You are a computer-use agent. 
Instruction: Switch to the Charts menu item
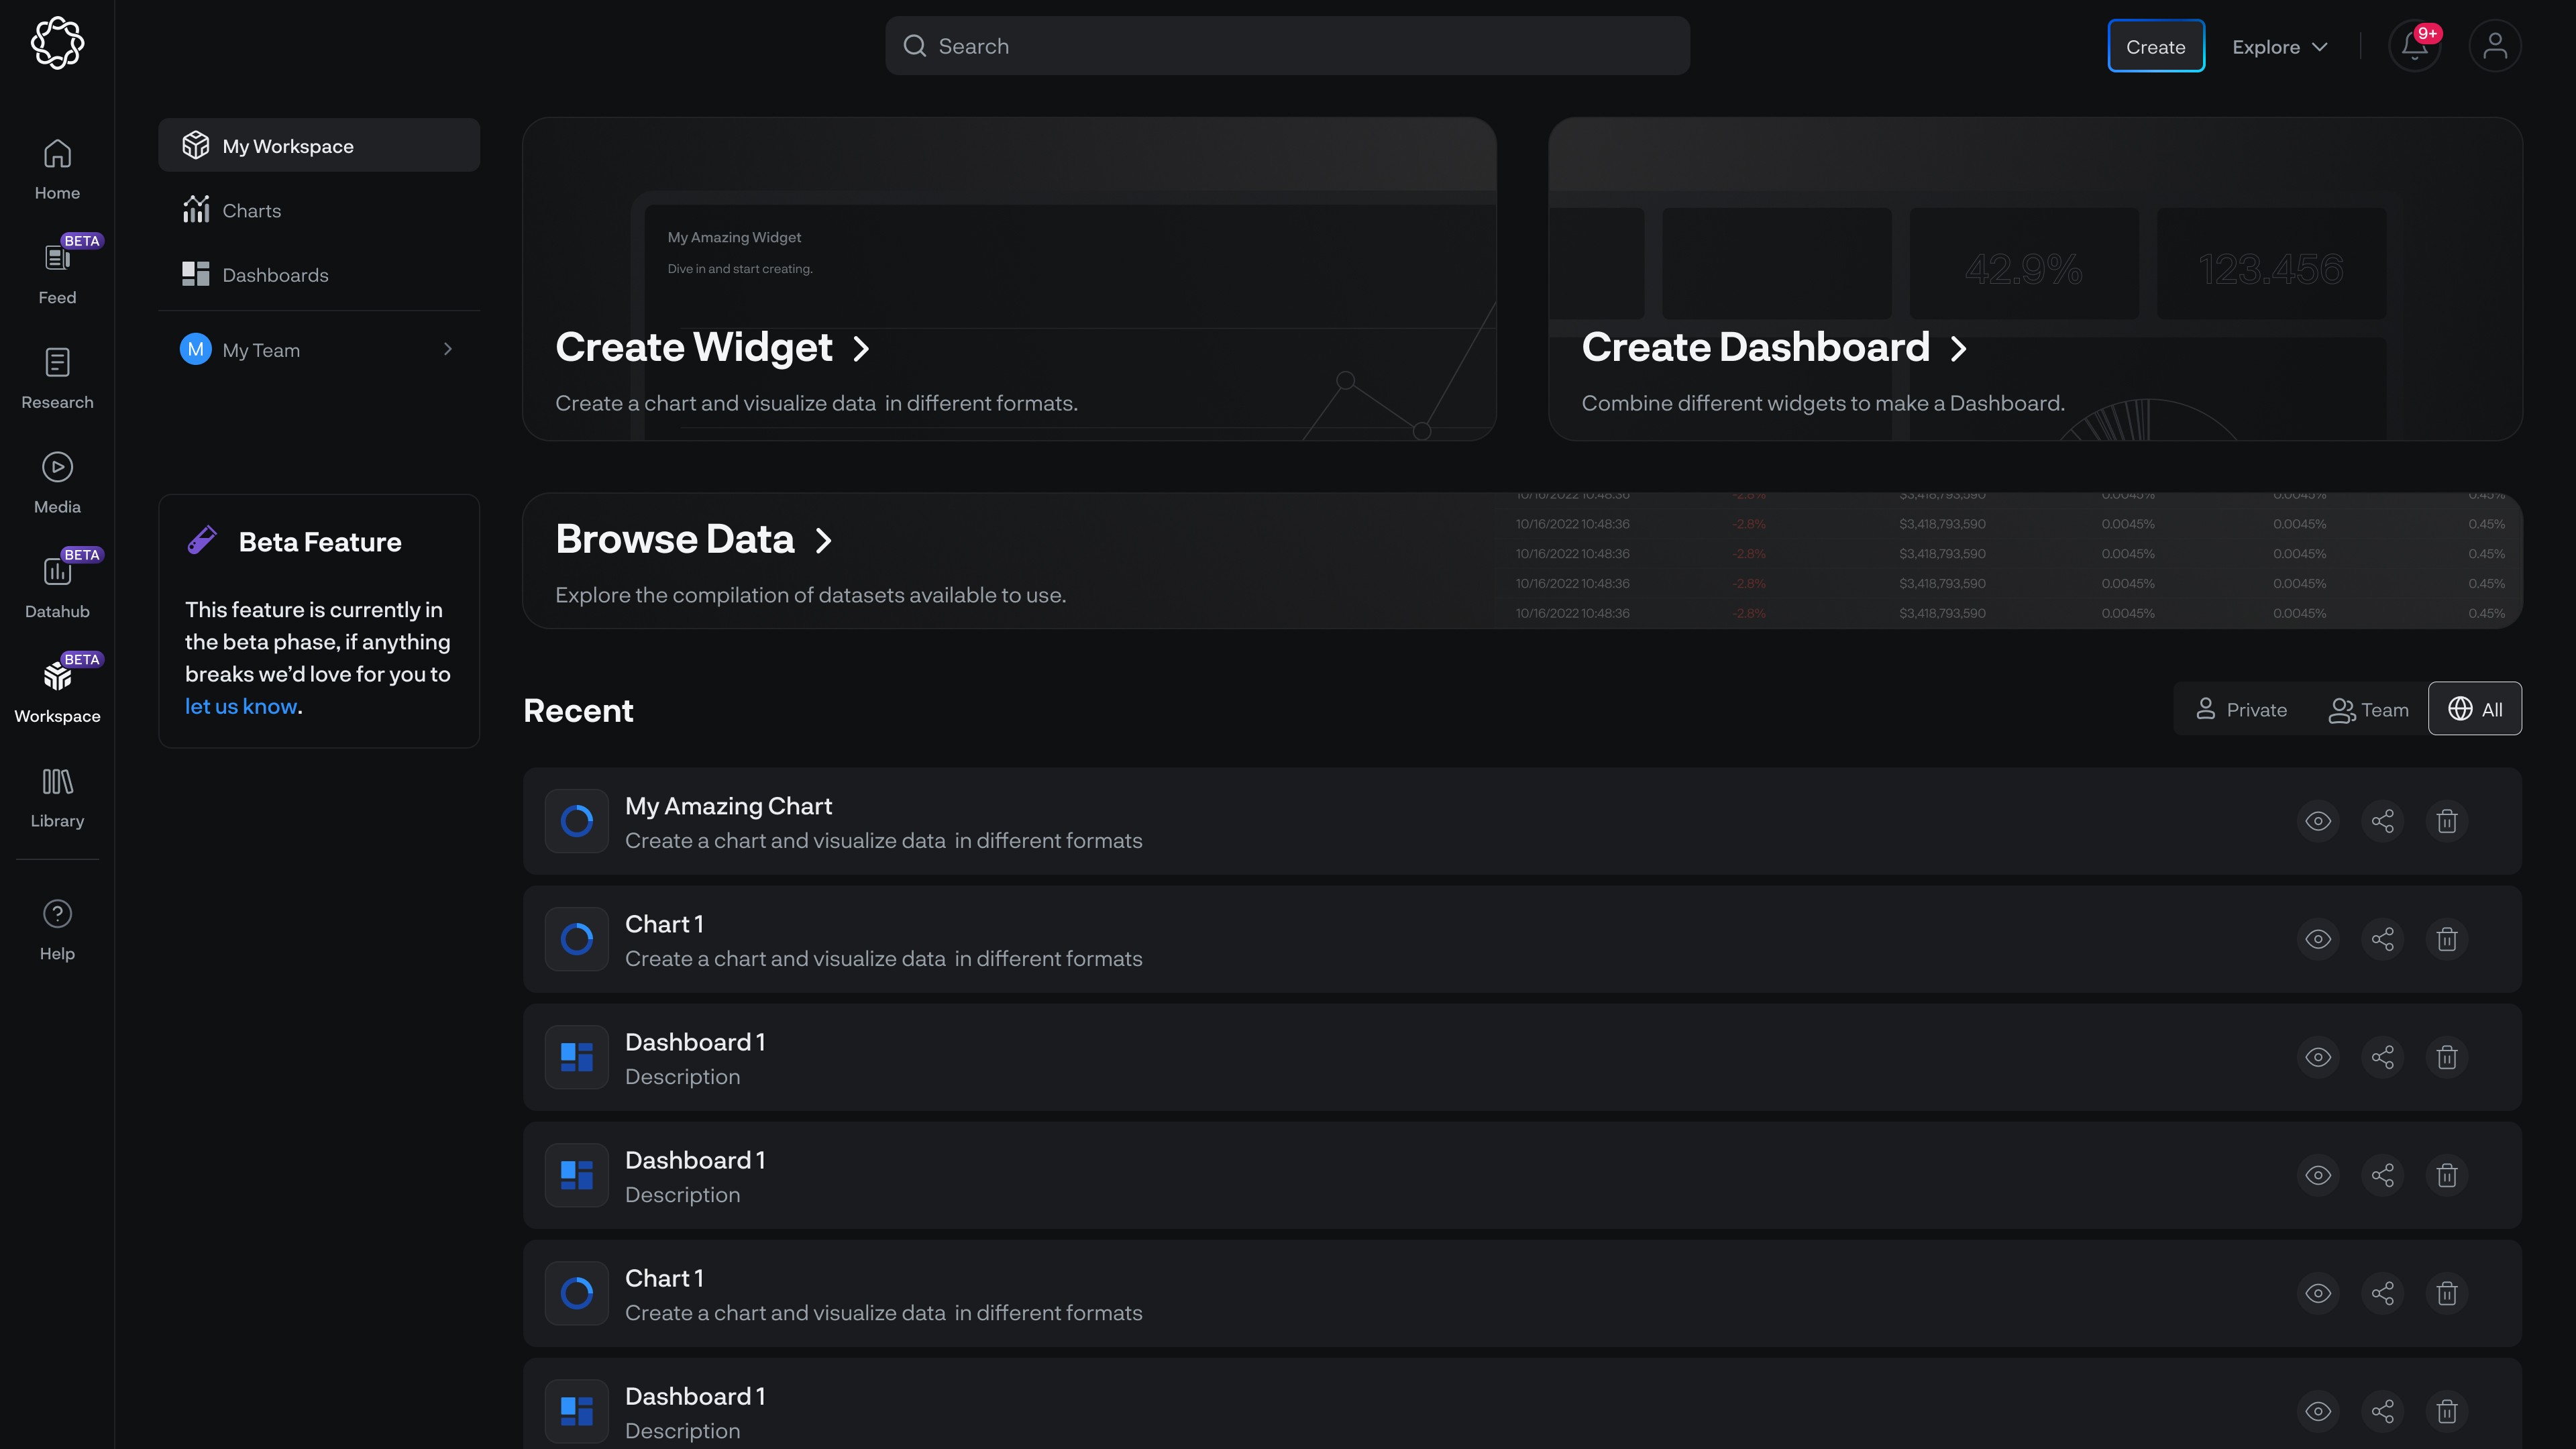[251, 211]
